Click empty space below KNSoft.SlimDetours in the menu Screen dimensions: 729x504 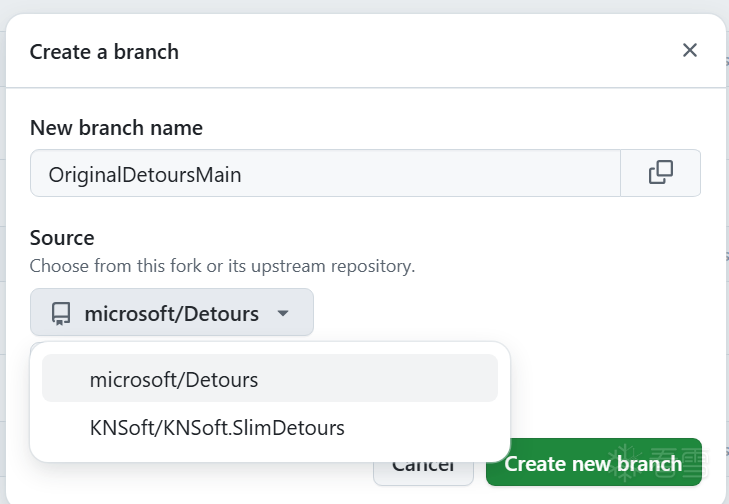click(269, 454)
